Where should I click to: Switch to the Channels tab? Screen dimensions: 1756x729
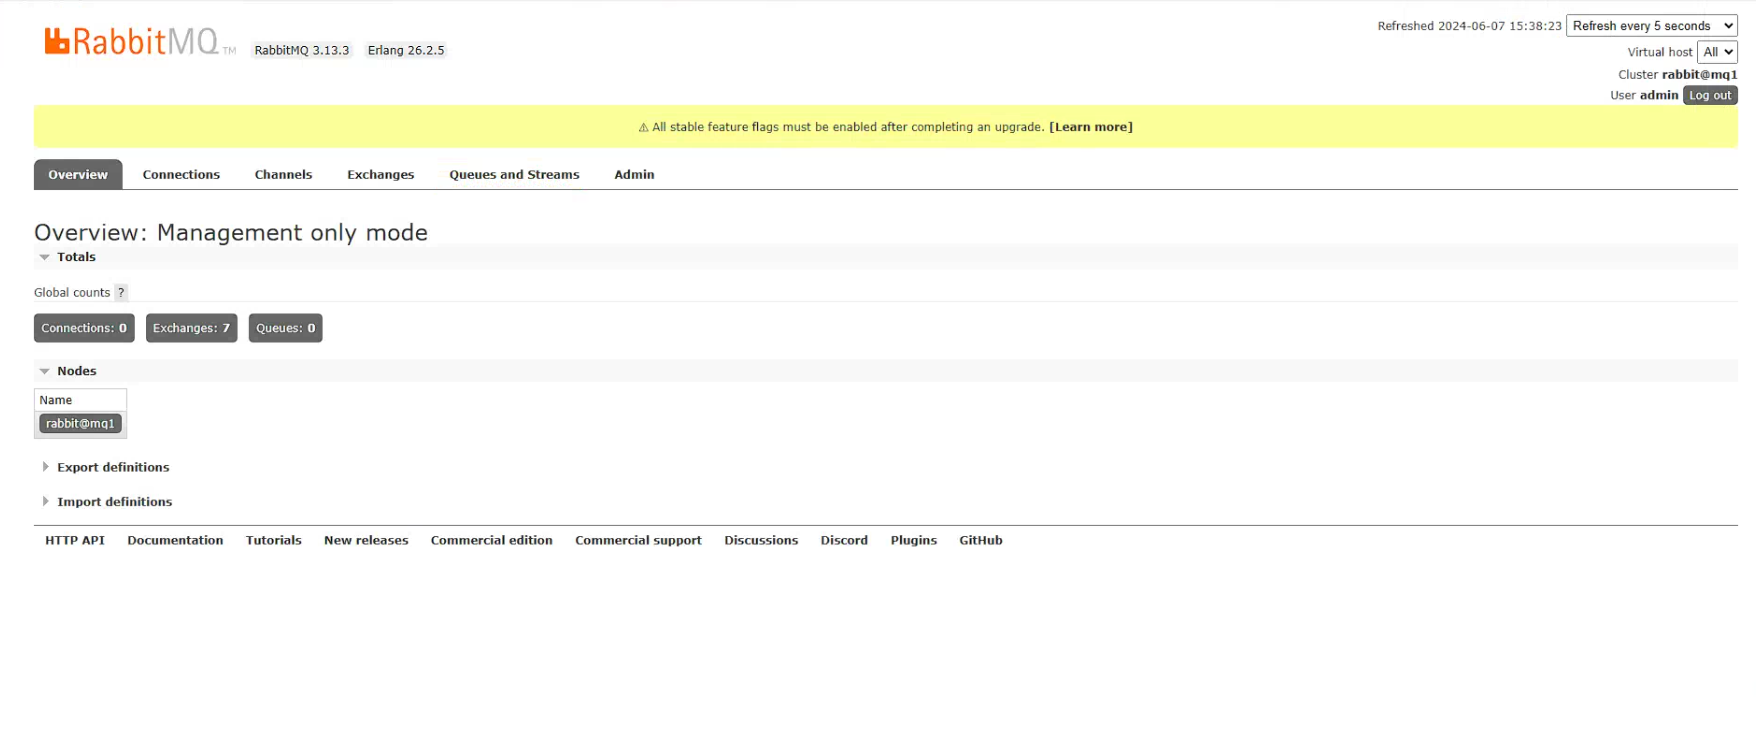[283, 174]
